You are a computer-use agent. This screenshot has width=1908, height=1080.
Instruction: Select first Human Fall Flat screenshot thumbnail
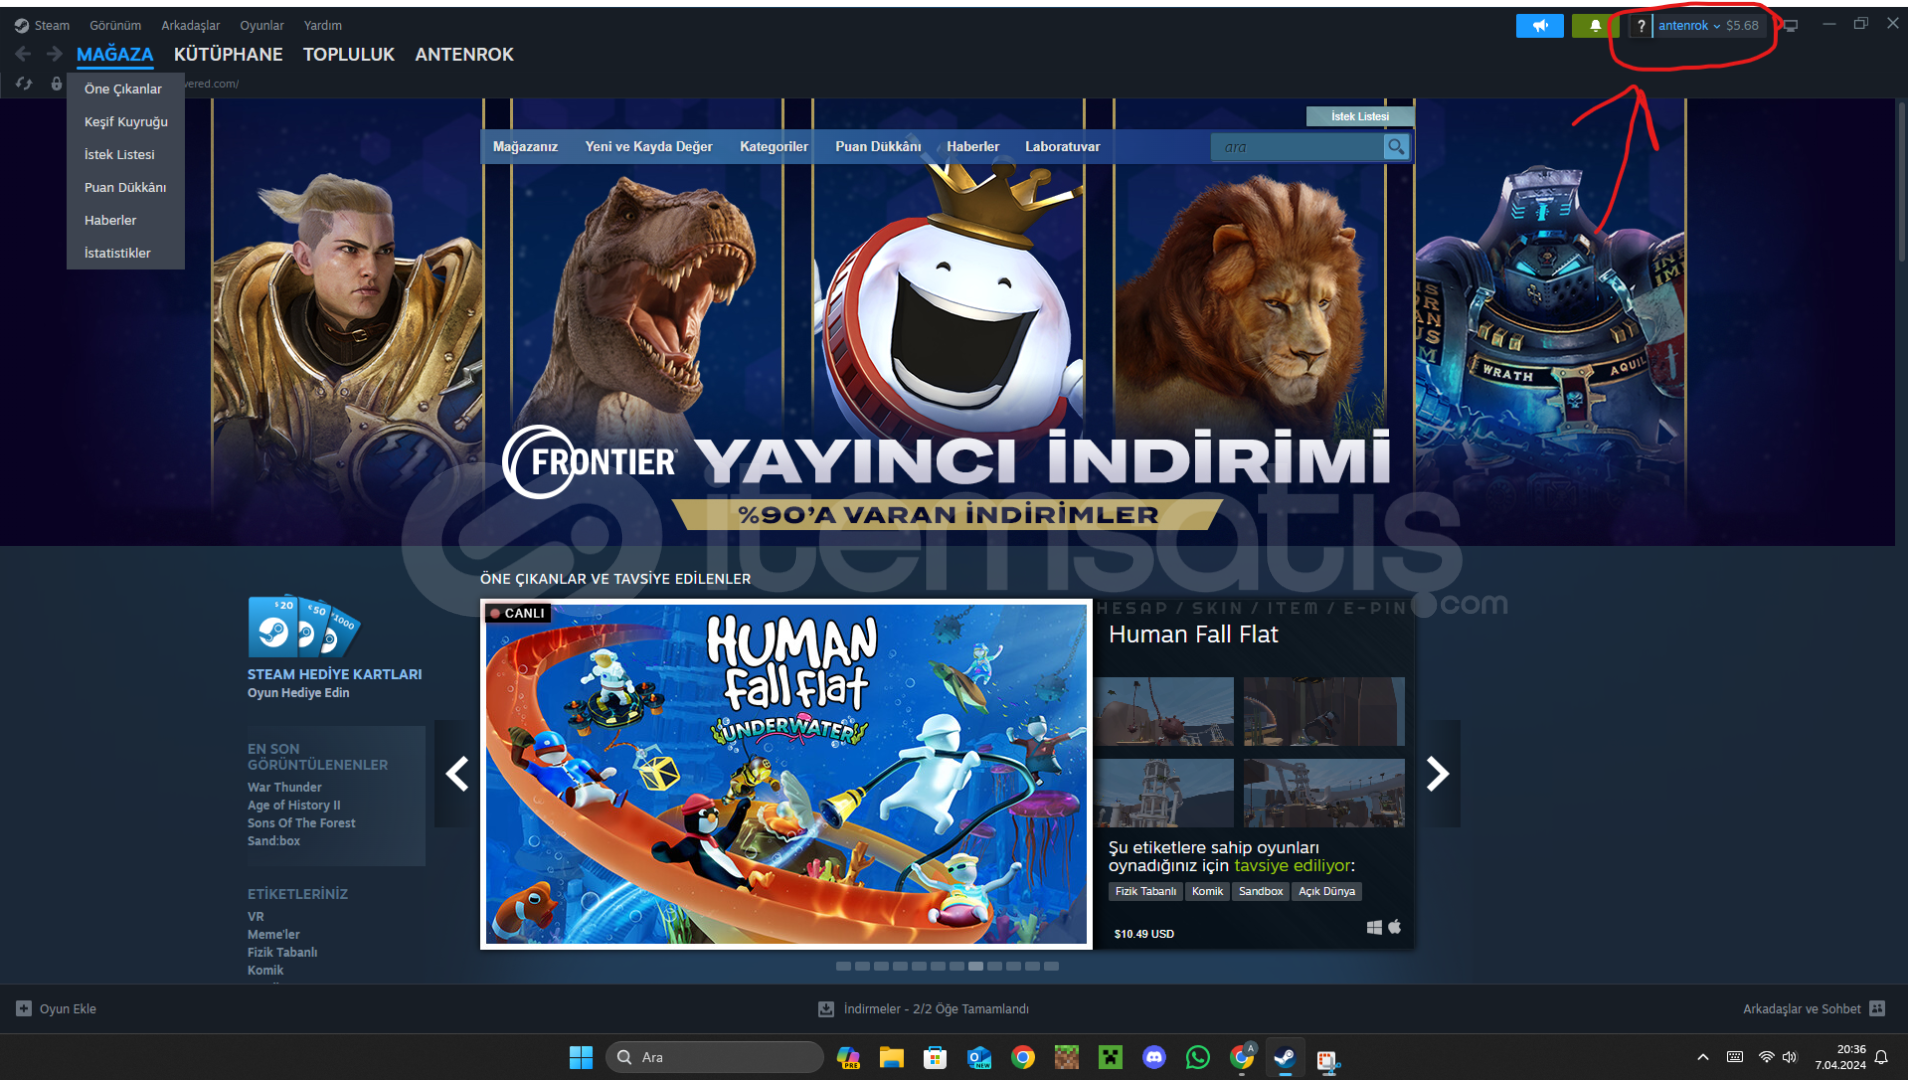[x=1164, y=711]
